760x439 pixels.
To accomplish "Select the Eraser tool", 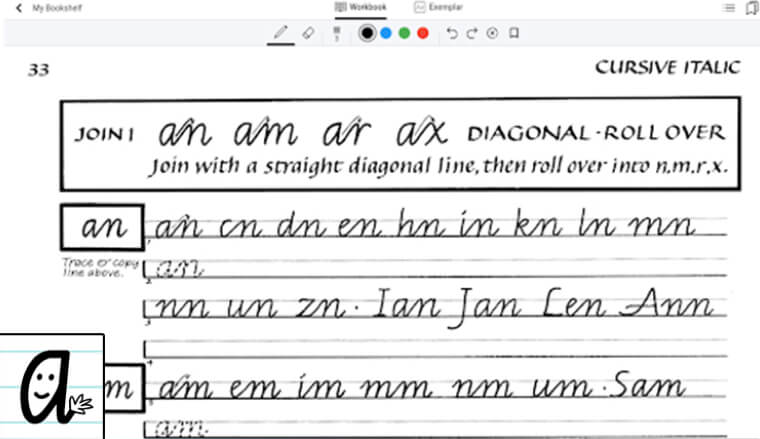I will (308, 33).
